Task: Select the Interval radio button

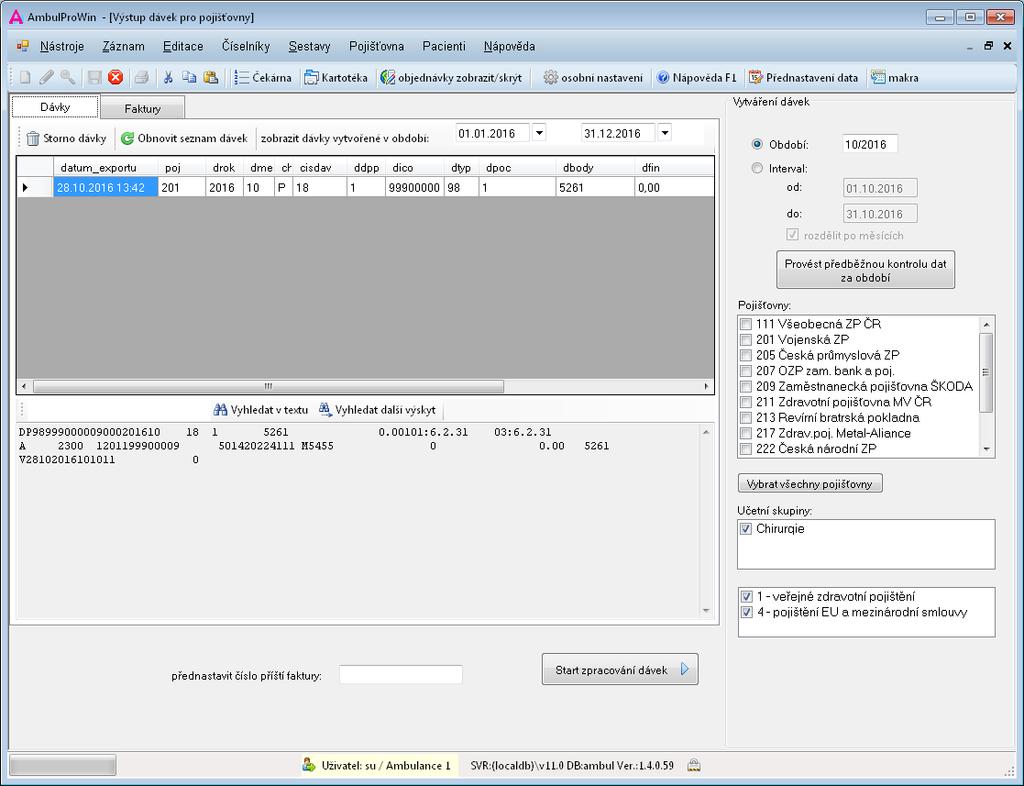Action: click(757, 168)
